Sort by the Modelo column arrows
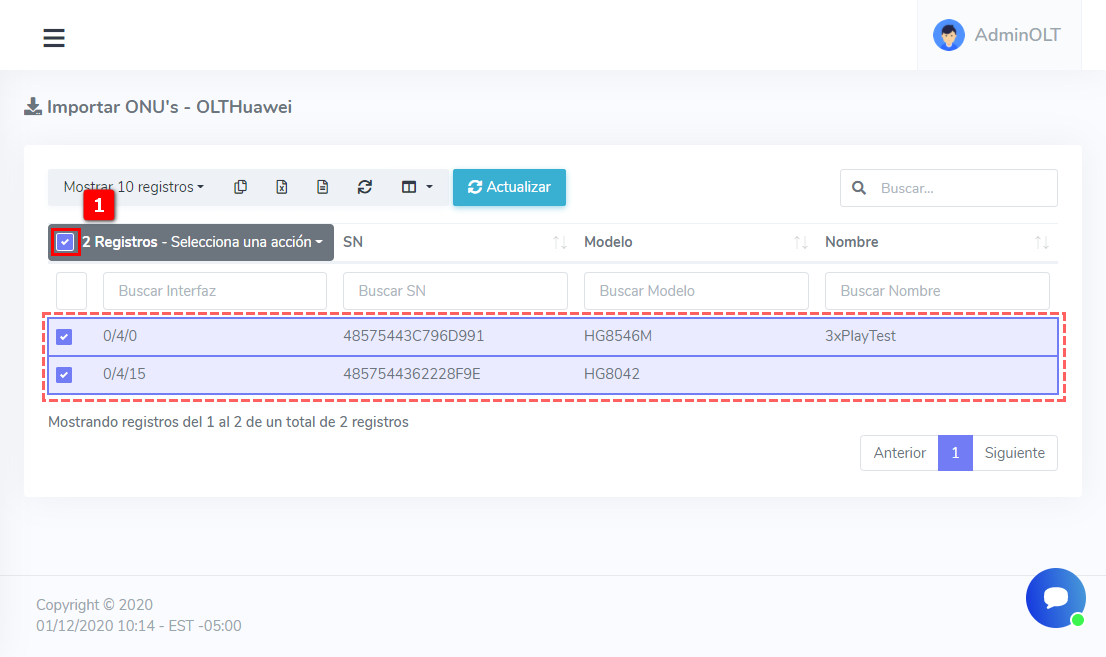1106x657 pixels. coord(800,243)
